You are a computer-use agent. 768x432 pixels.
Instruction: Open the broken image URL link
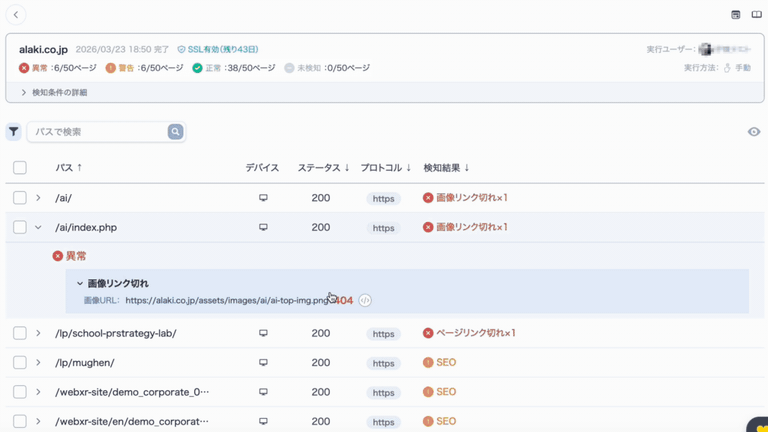coord(227,300)
